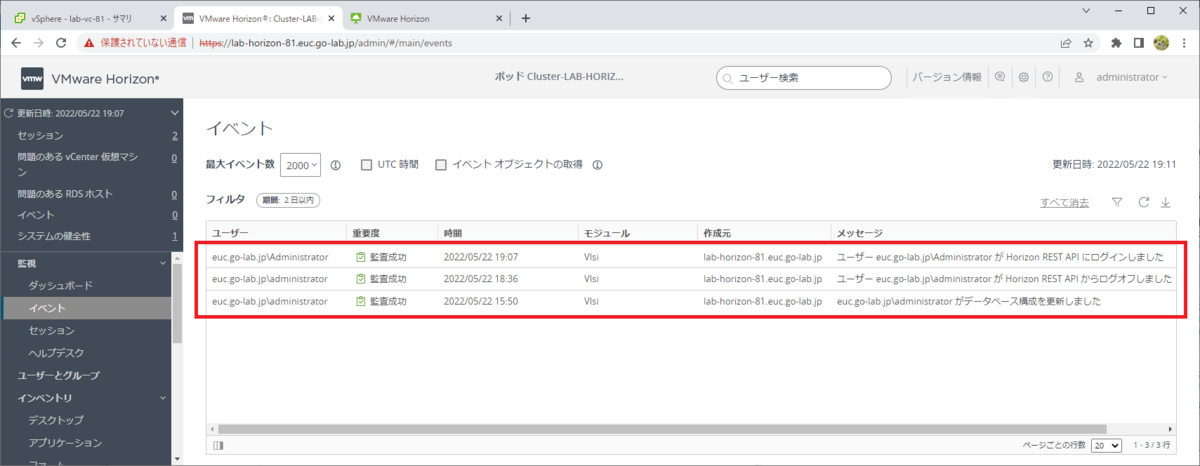The image size is (1200, 466).
Task: Go back using the browser back arrow
Action: (x=16, y=43)
